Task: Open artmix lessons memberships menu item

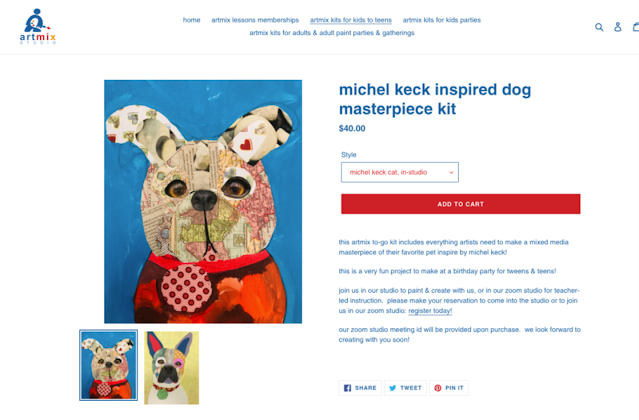Action: click(255, 20)
